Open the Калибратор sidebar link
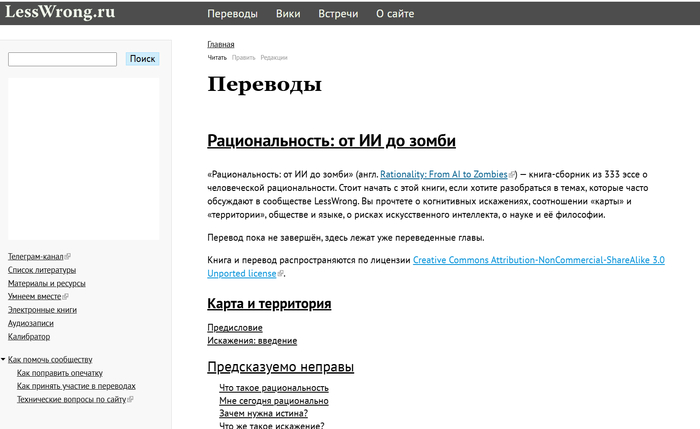Viewport: 700px width, 429px height. 29,337
